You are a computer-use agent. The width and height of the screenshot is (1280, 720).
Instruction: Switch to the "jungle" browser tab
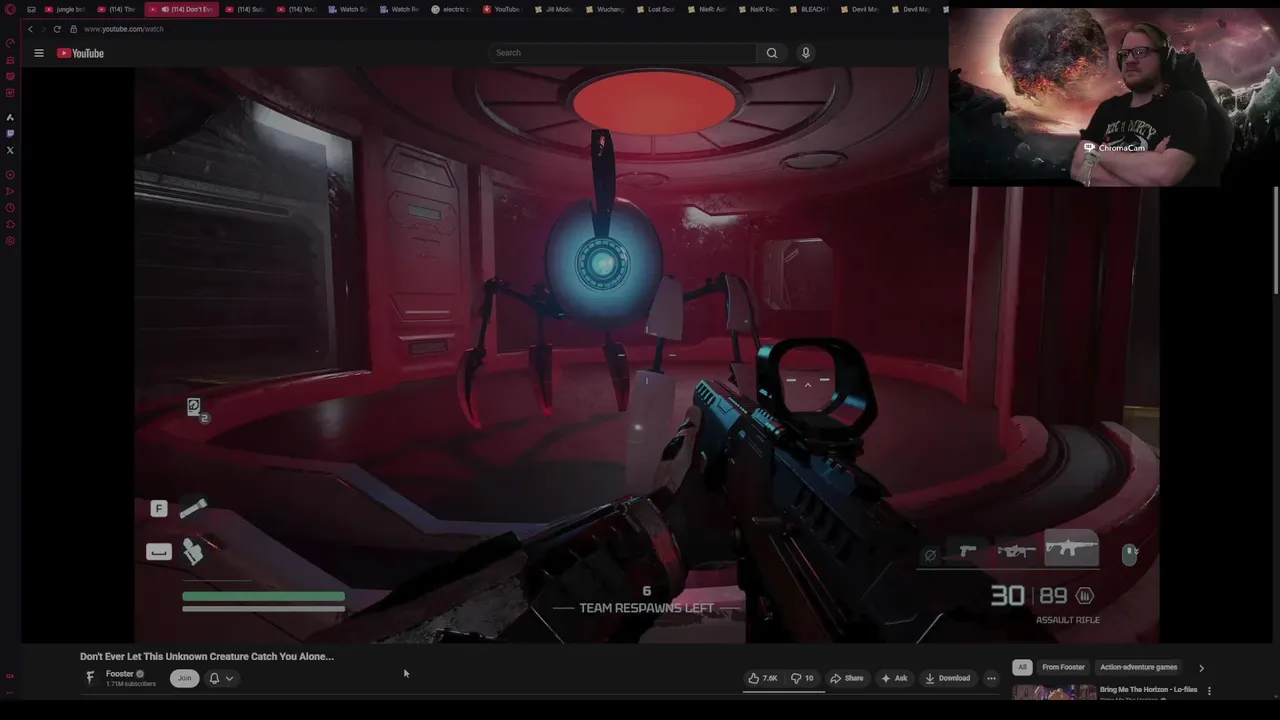tap(65, 9)
